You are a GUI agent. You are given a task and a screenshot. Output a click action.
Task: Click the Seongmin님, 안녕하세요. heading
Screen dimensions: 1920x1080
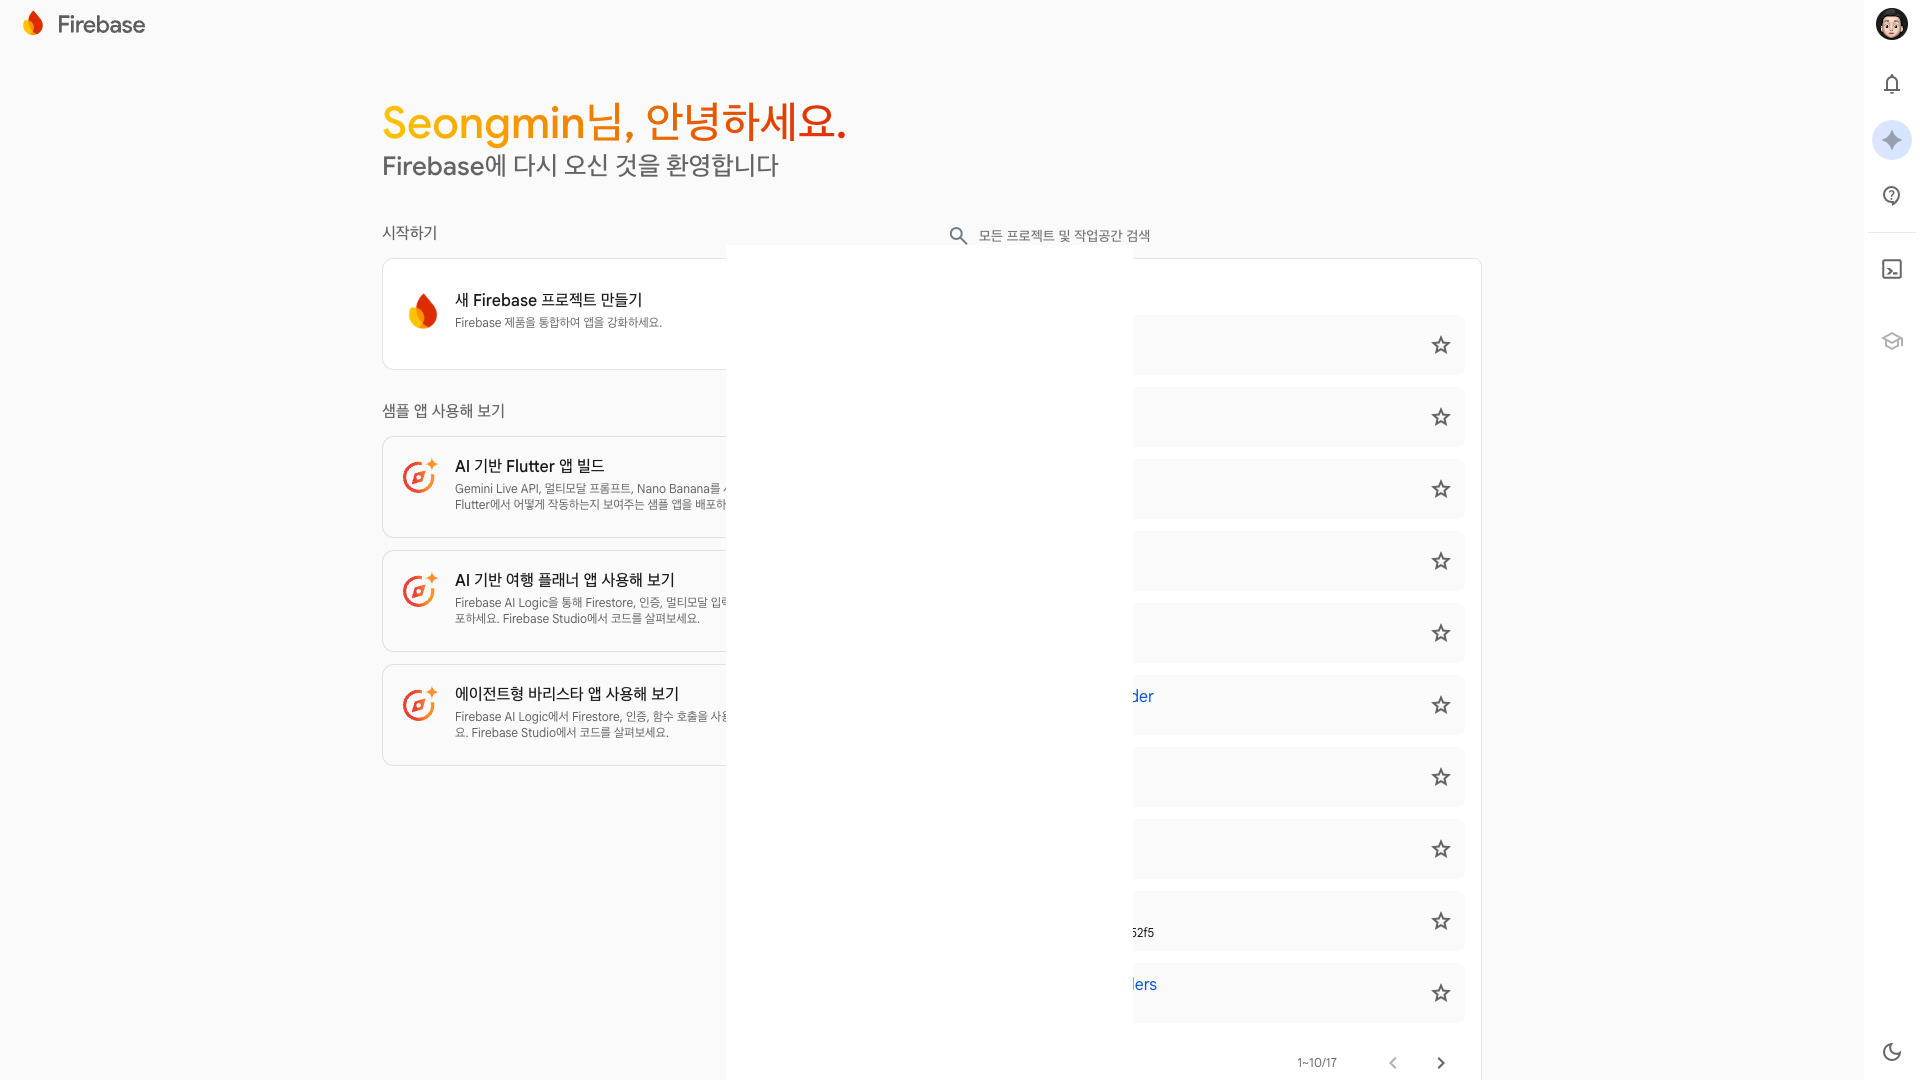tap(614, 123)
